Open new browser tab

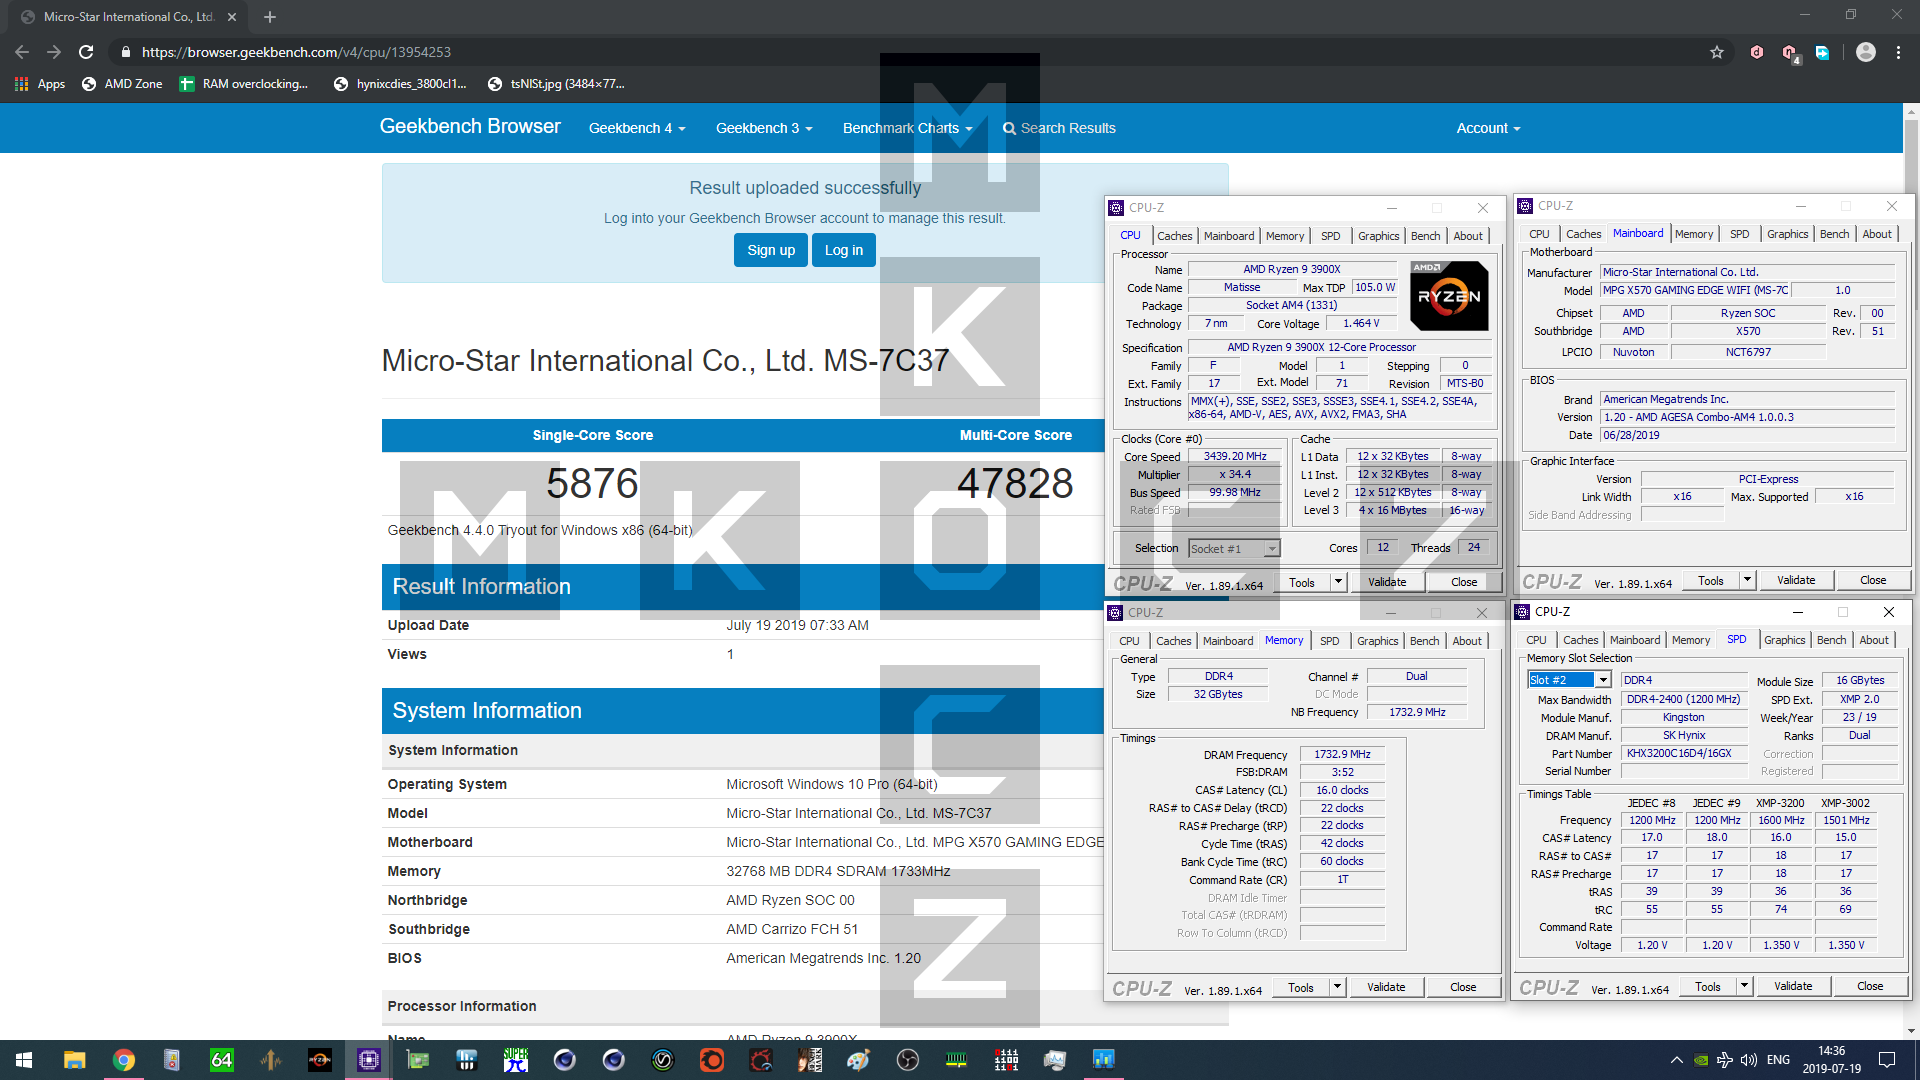270,17
